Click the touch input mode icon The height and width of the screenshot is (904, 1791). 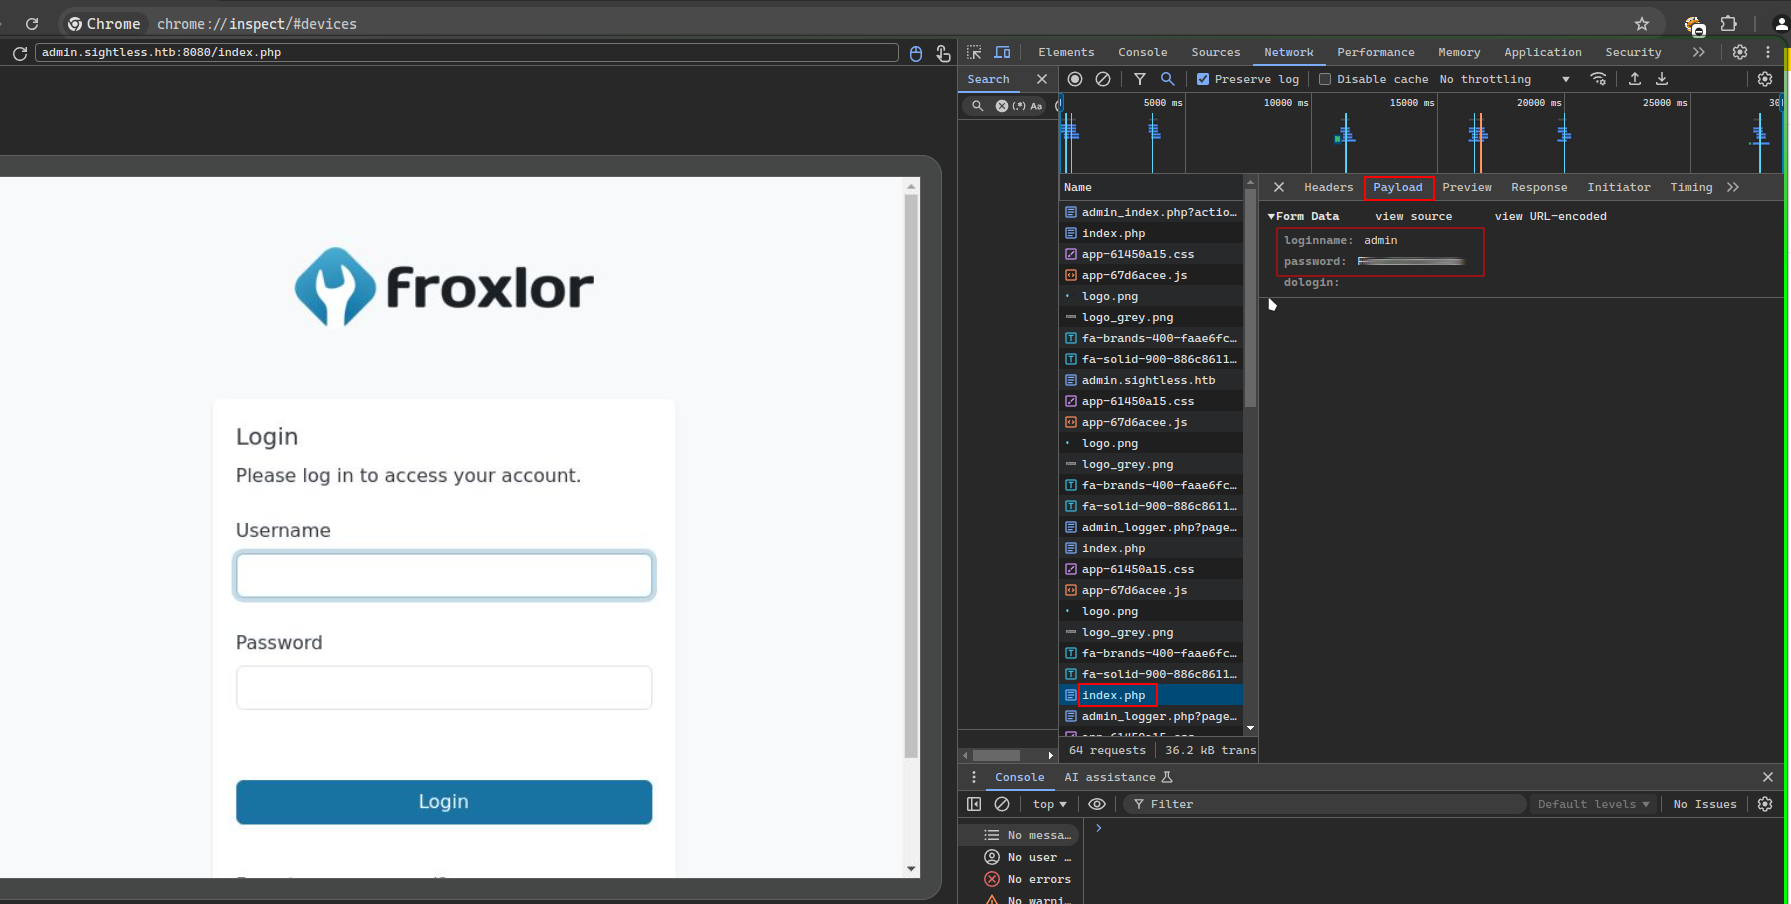pos(943,53)
